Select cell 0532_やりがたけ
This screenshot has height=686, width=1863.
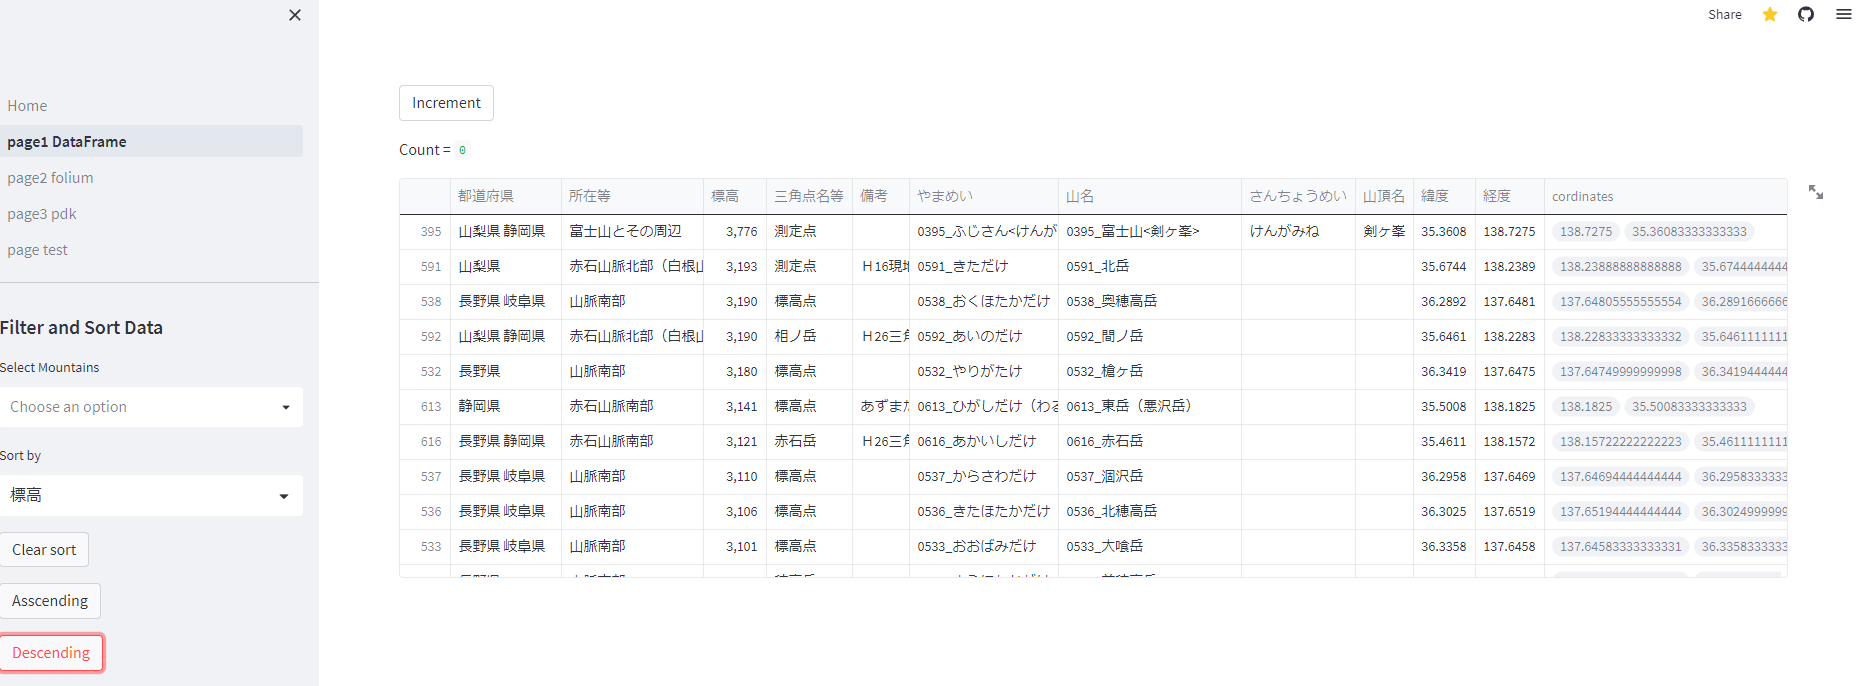[983, 371]
